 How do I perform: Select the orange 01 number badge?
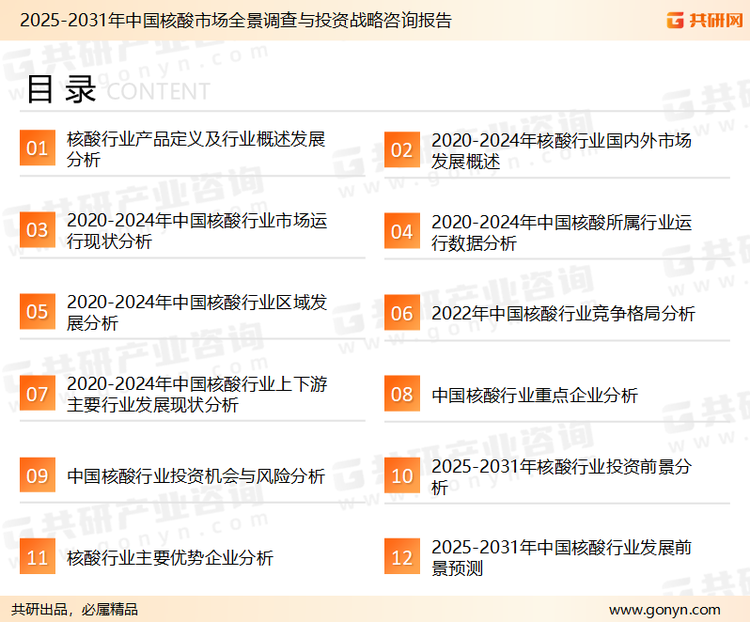click(x=37, y=148)
